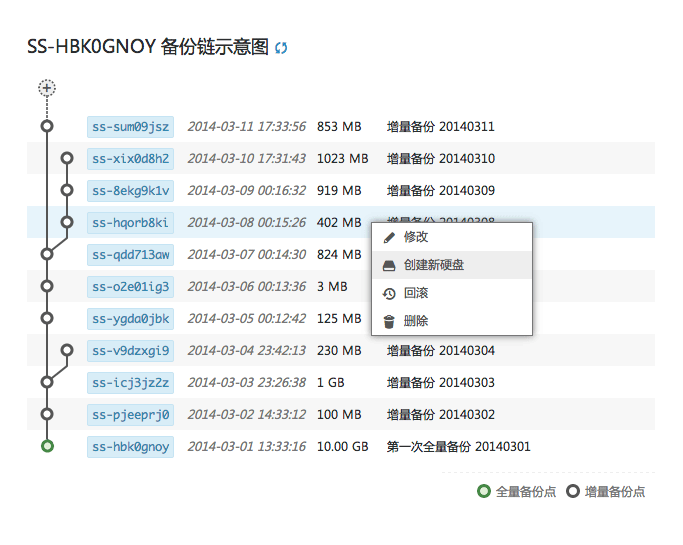
Task: Choose 删除 in the context menu
Action: coord(416,322)
